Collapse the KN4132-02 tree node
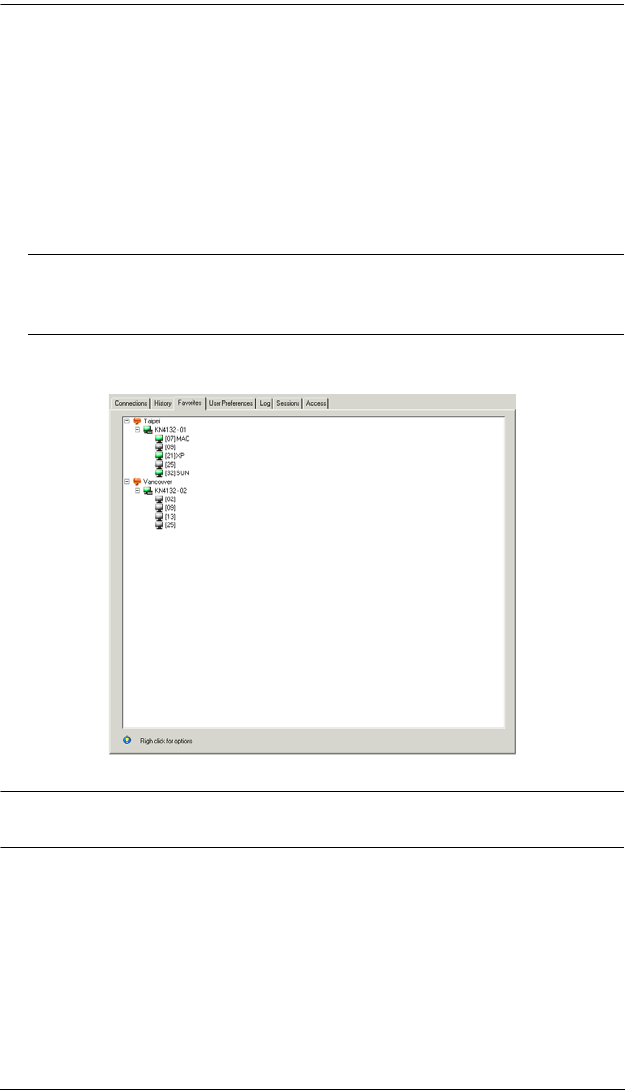The image size is (625, 1090). (137, 491)
